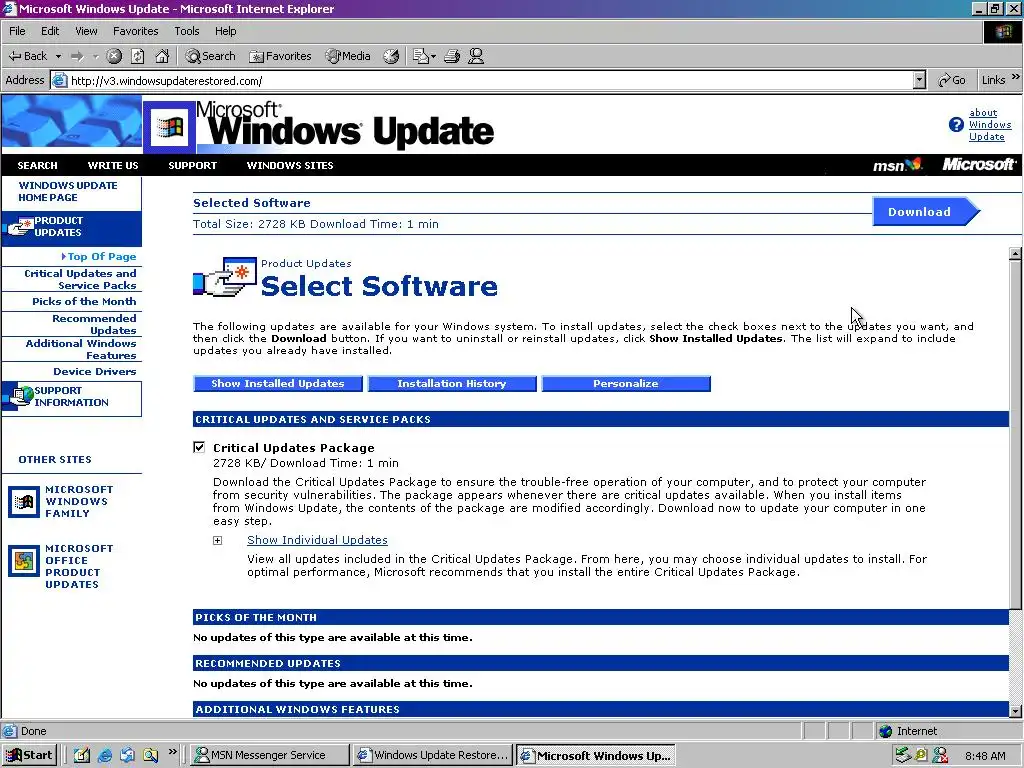The height and width of the screenshot is (768, 1024).
Task: Click the msn butterfly logo
Action: 897,165
